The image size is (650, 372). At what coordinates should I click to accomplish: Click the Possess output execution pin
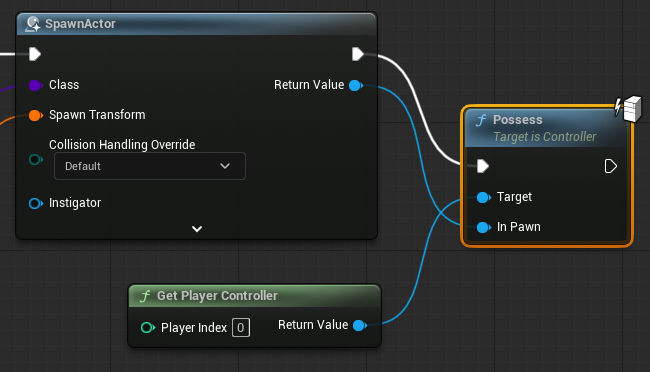tap(611, 166)
